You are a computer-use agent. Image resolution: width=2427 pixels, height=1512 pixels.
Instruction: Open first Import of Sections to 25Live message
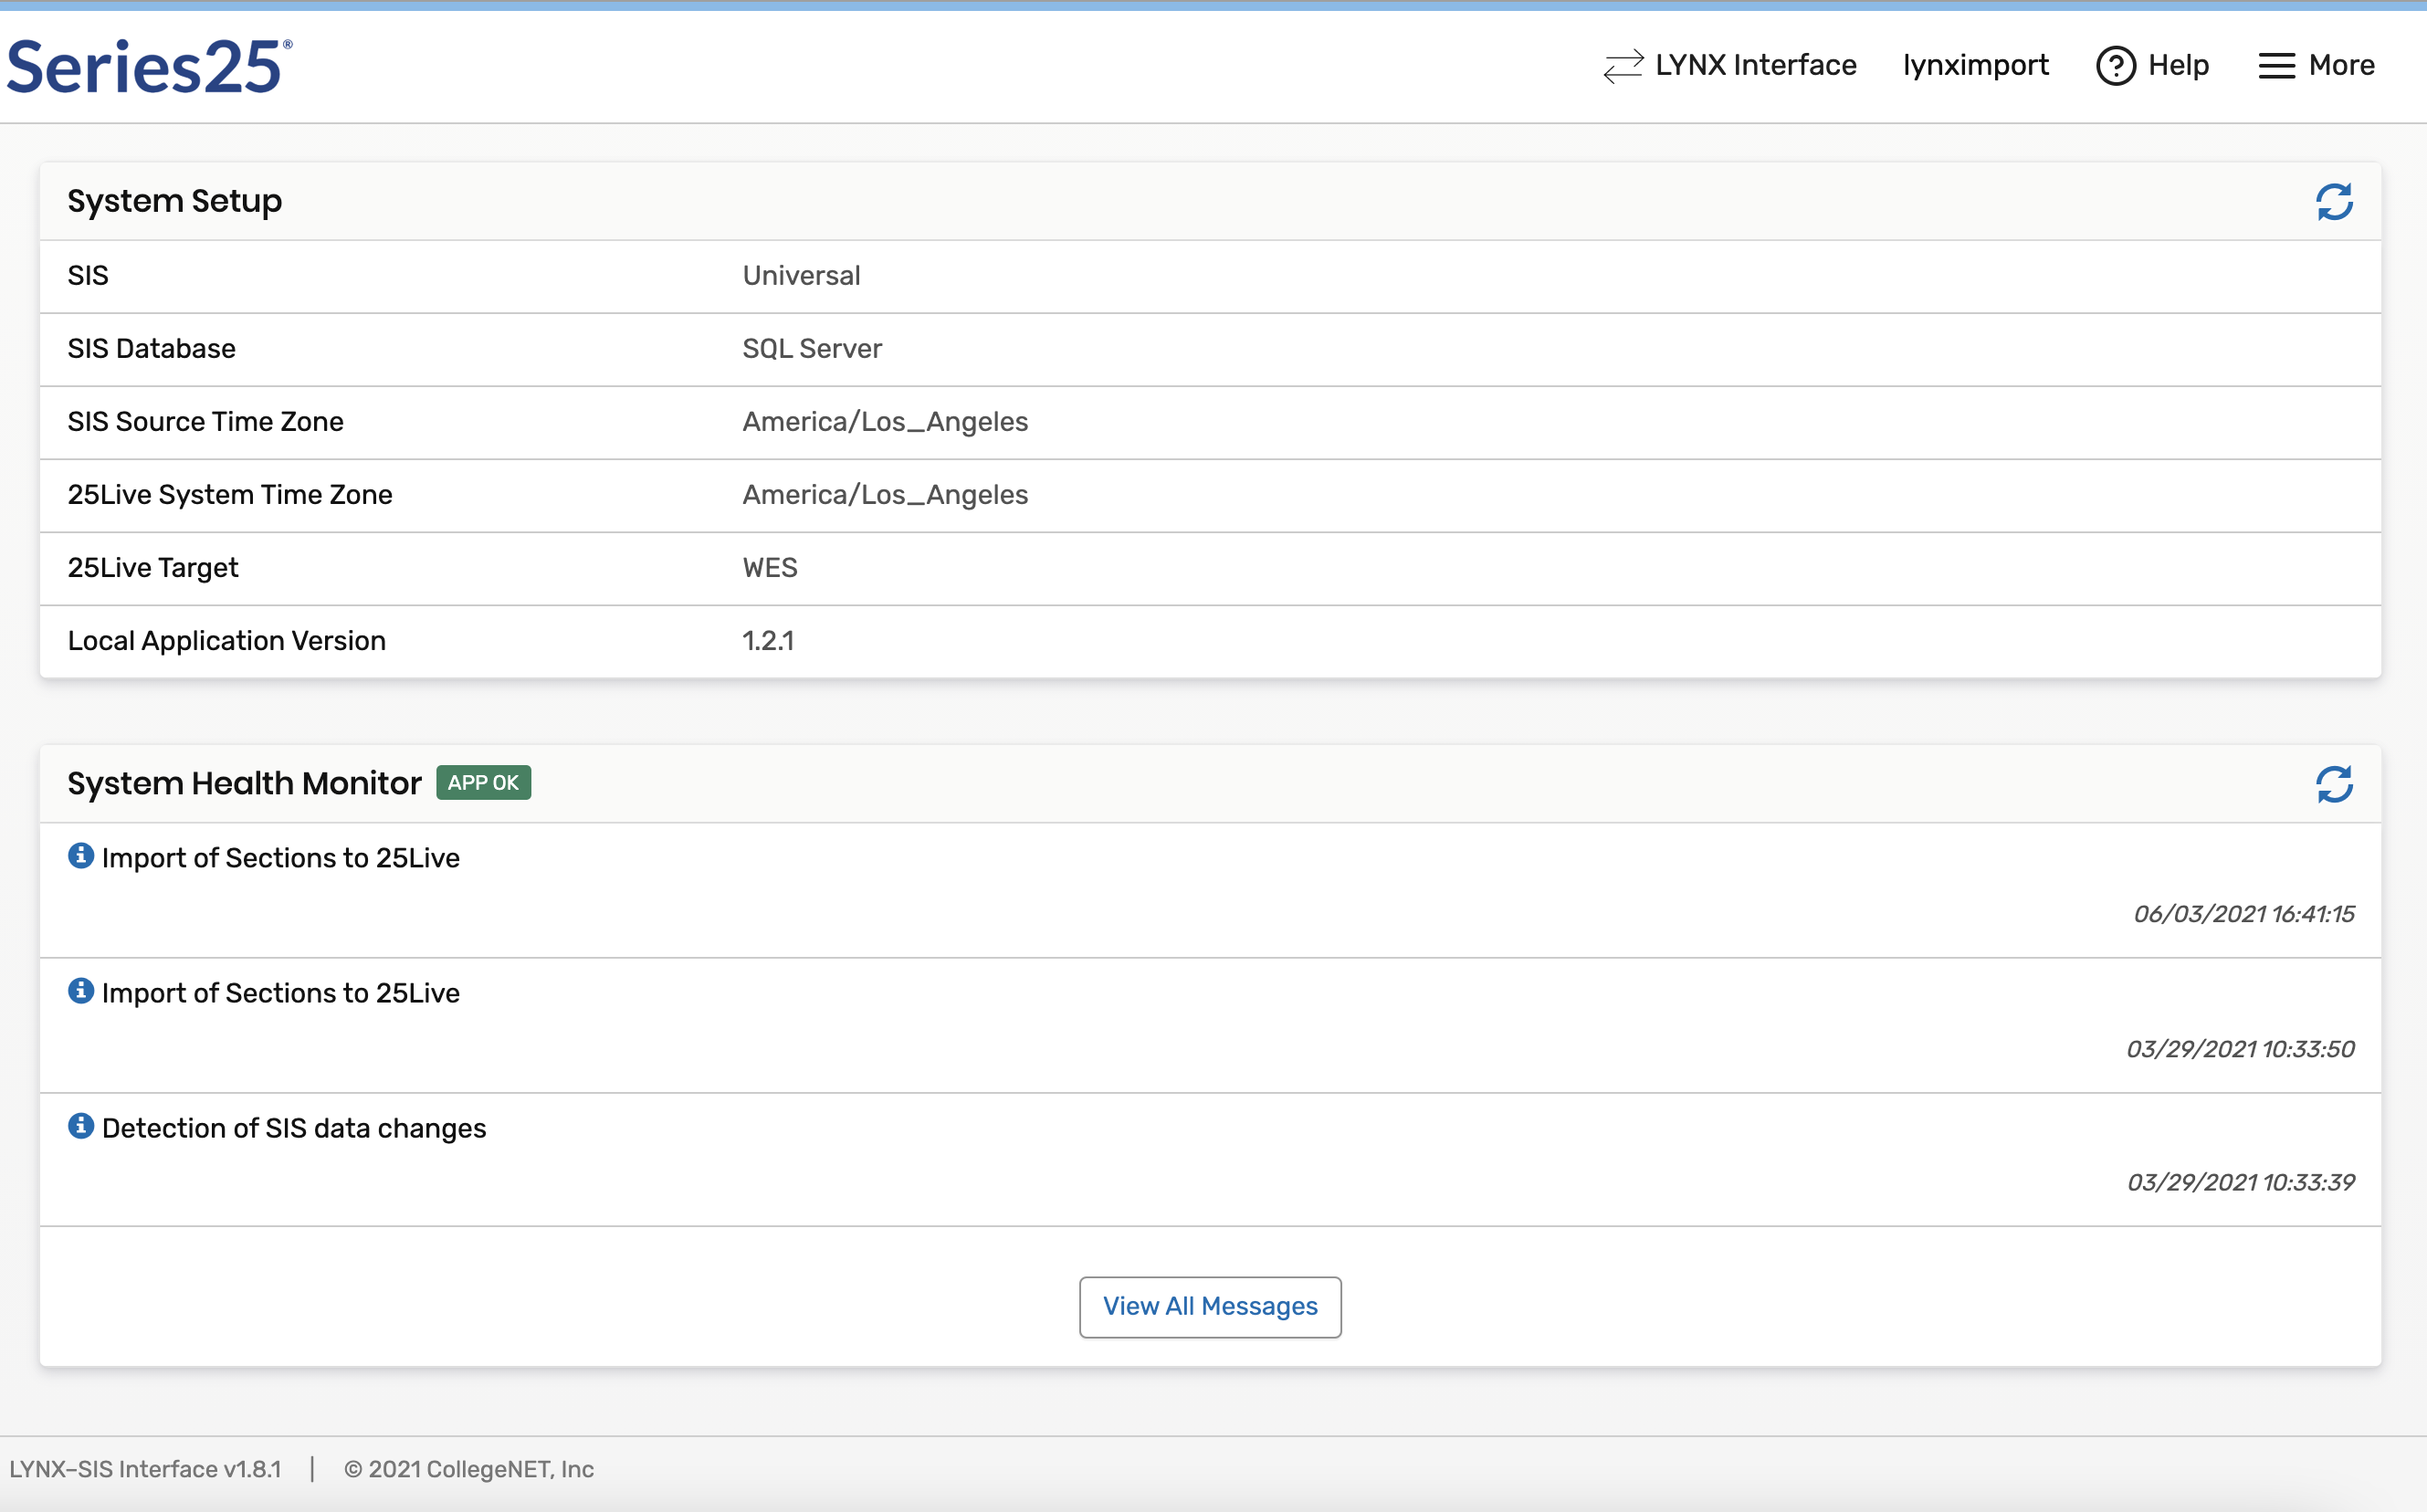pos(281,858)
